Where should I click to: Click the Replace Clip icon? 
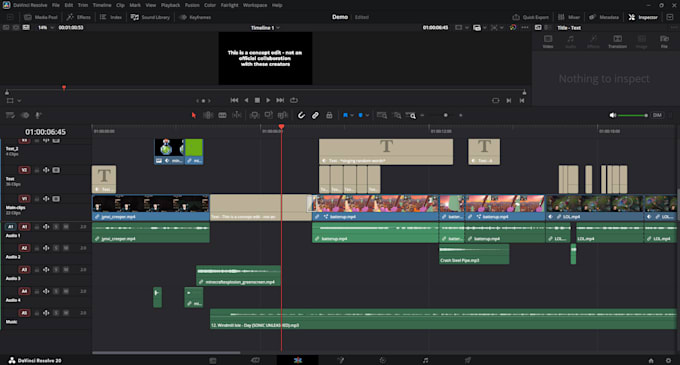pos(283,115)
